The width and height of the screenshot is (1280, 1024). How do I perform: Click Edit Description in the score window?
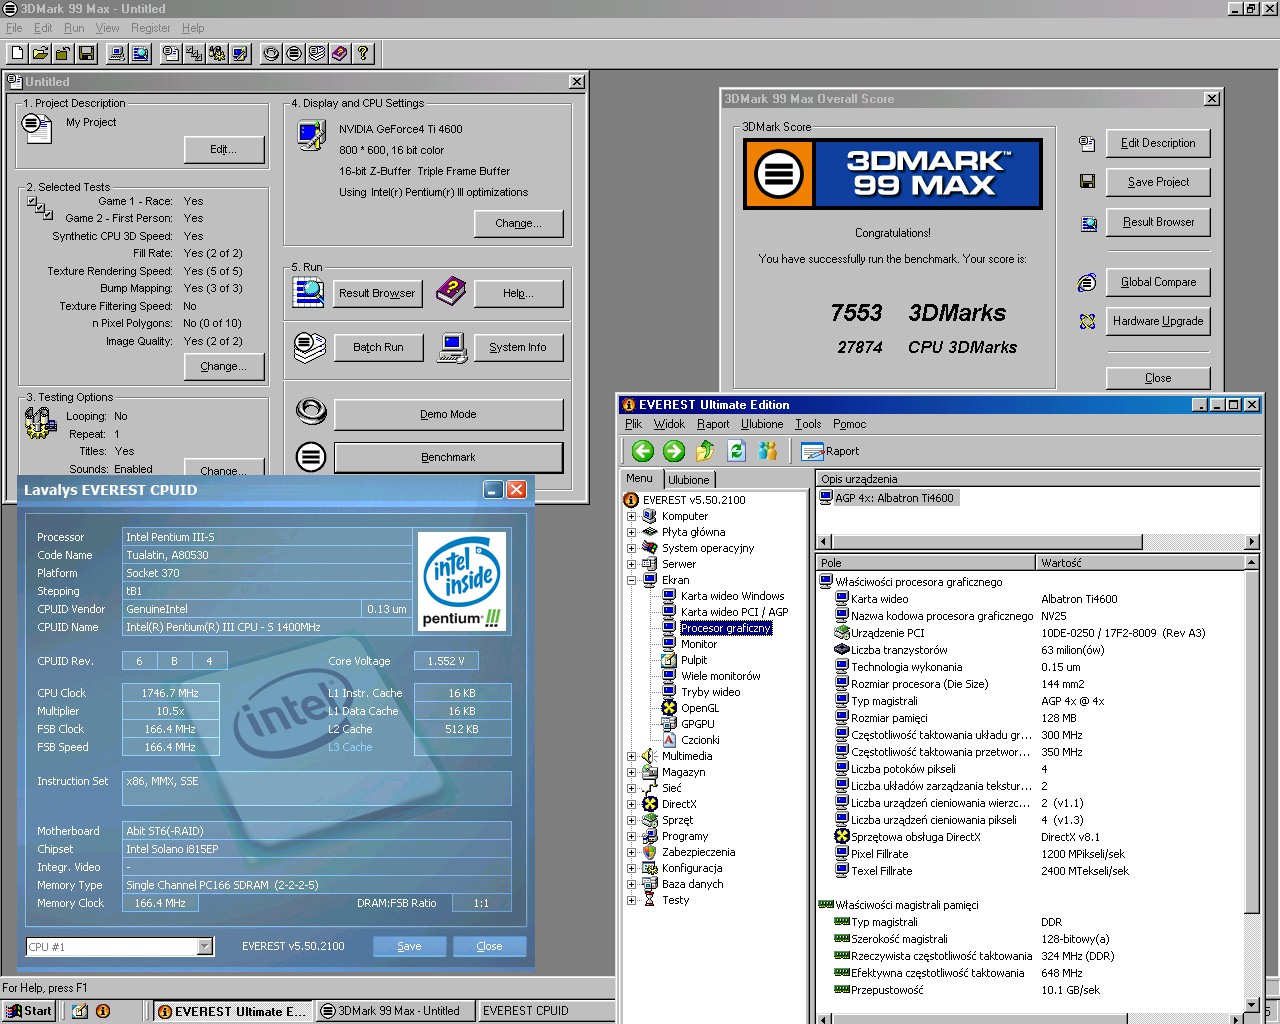1158,144
